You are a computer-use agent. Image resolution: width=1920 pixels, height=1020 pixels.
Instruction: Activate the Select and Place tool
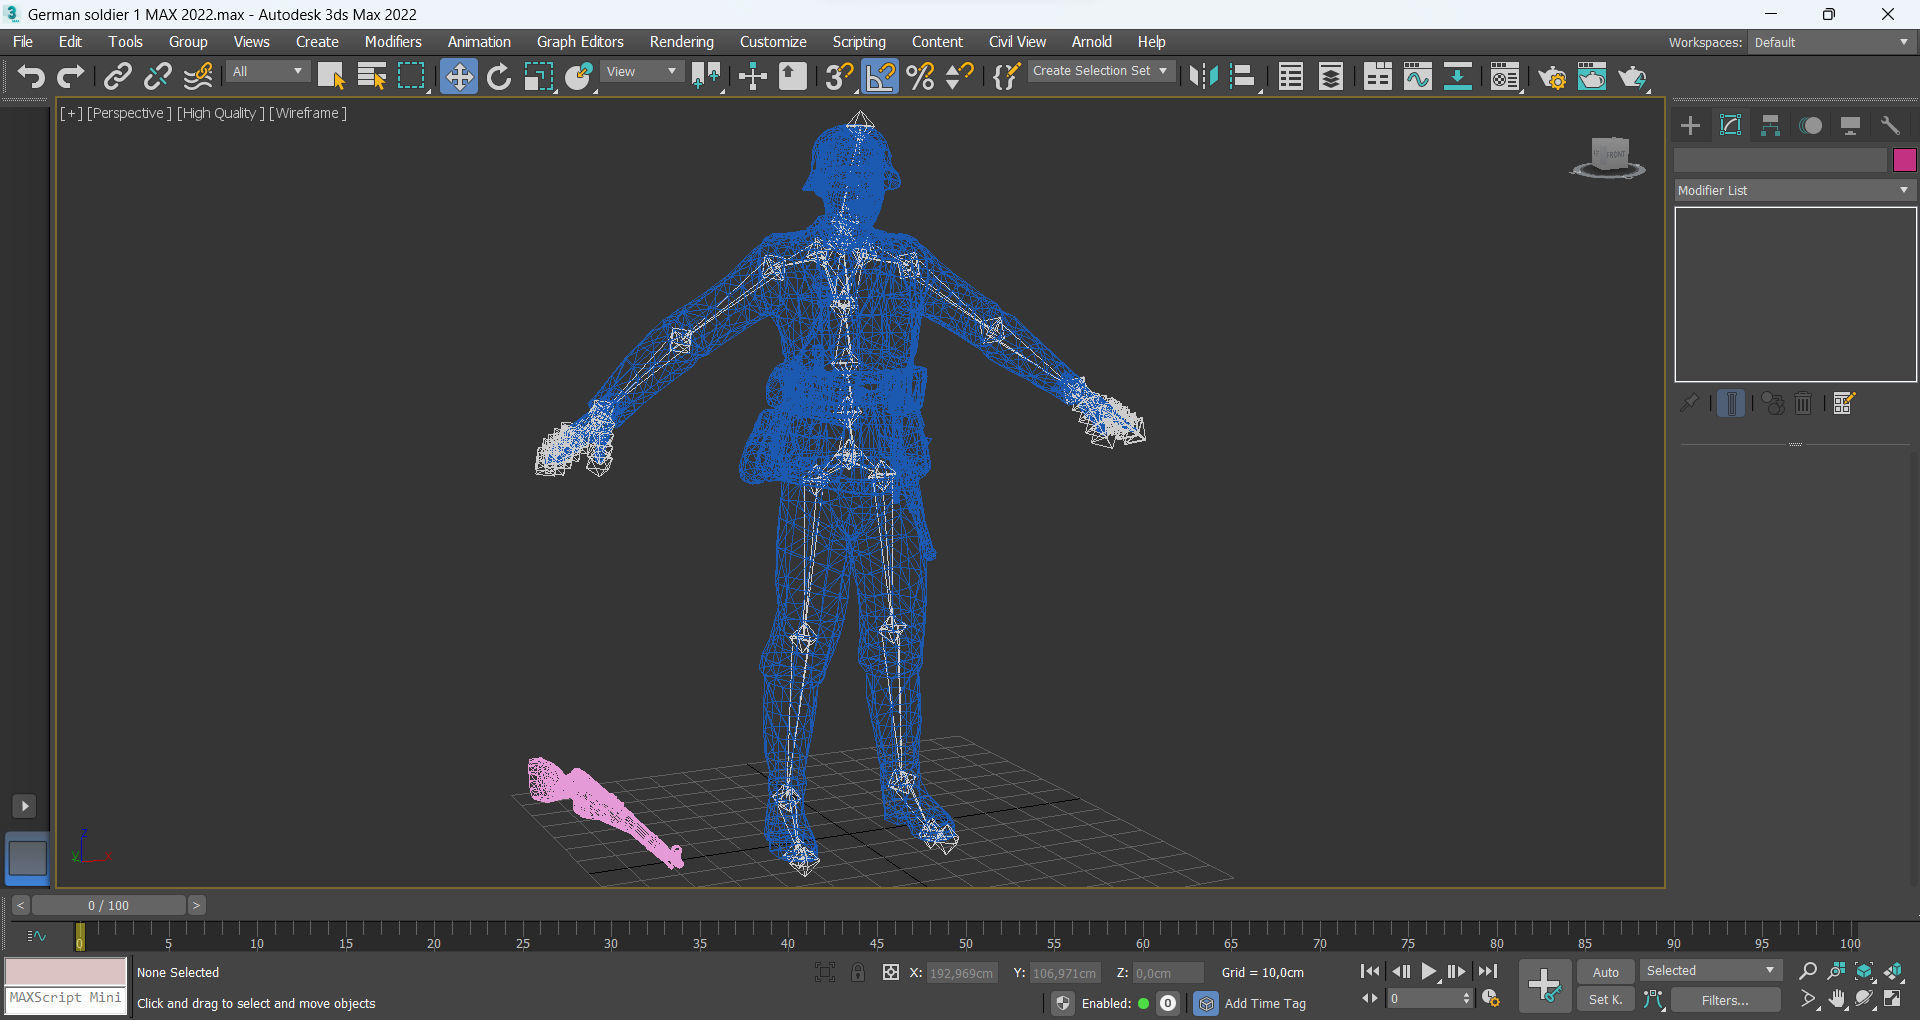[x=579, y=76]
